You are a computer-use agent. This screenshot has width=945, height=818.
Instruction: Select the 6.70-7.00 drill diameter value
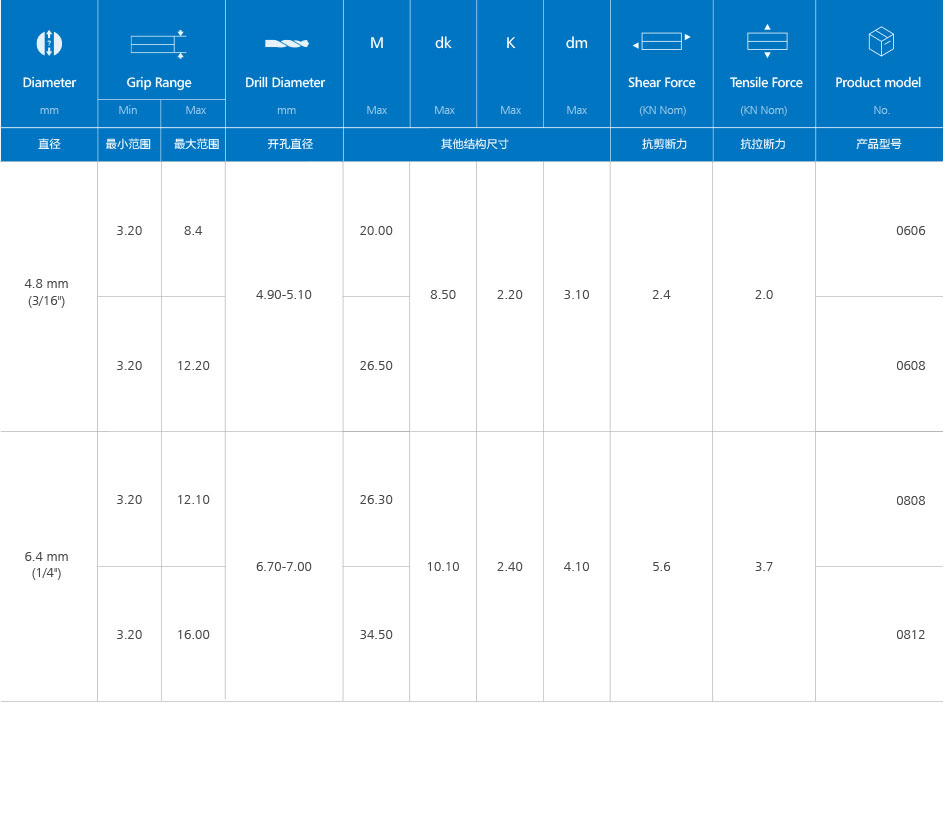pyautogui.click(x=284, y=567)
